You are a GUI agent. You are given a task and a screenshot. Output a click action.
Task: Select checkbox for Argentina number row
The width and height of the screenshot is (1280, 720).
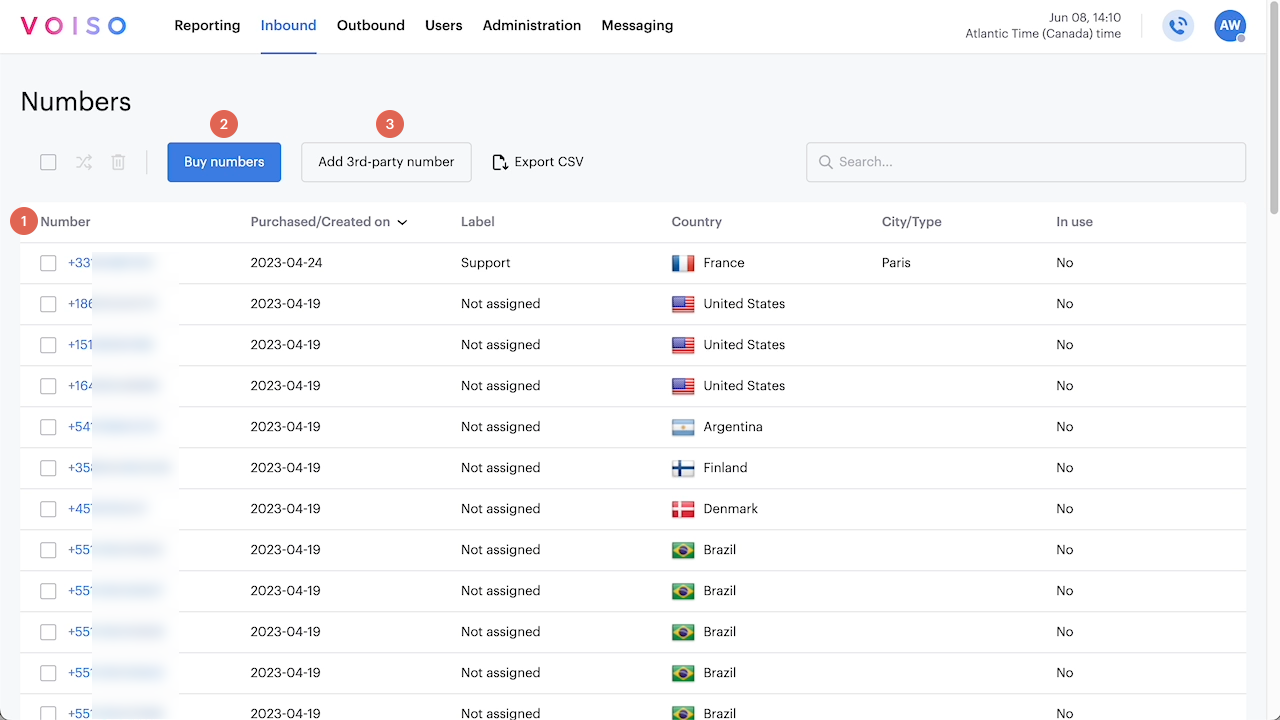coord(48,427)
